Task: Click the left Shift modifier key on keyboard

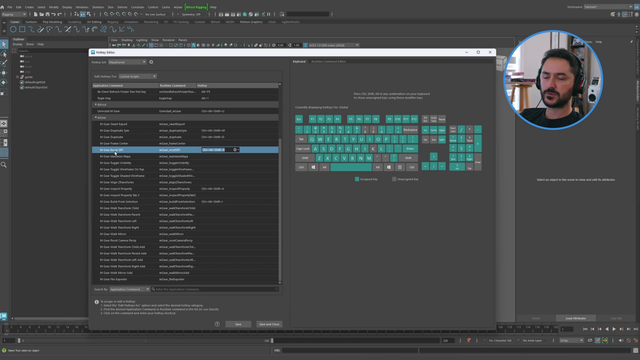Action: (305, 158)
